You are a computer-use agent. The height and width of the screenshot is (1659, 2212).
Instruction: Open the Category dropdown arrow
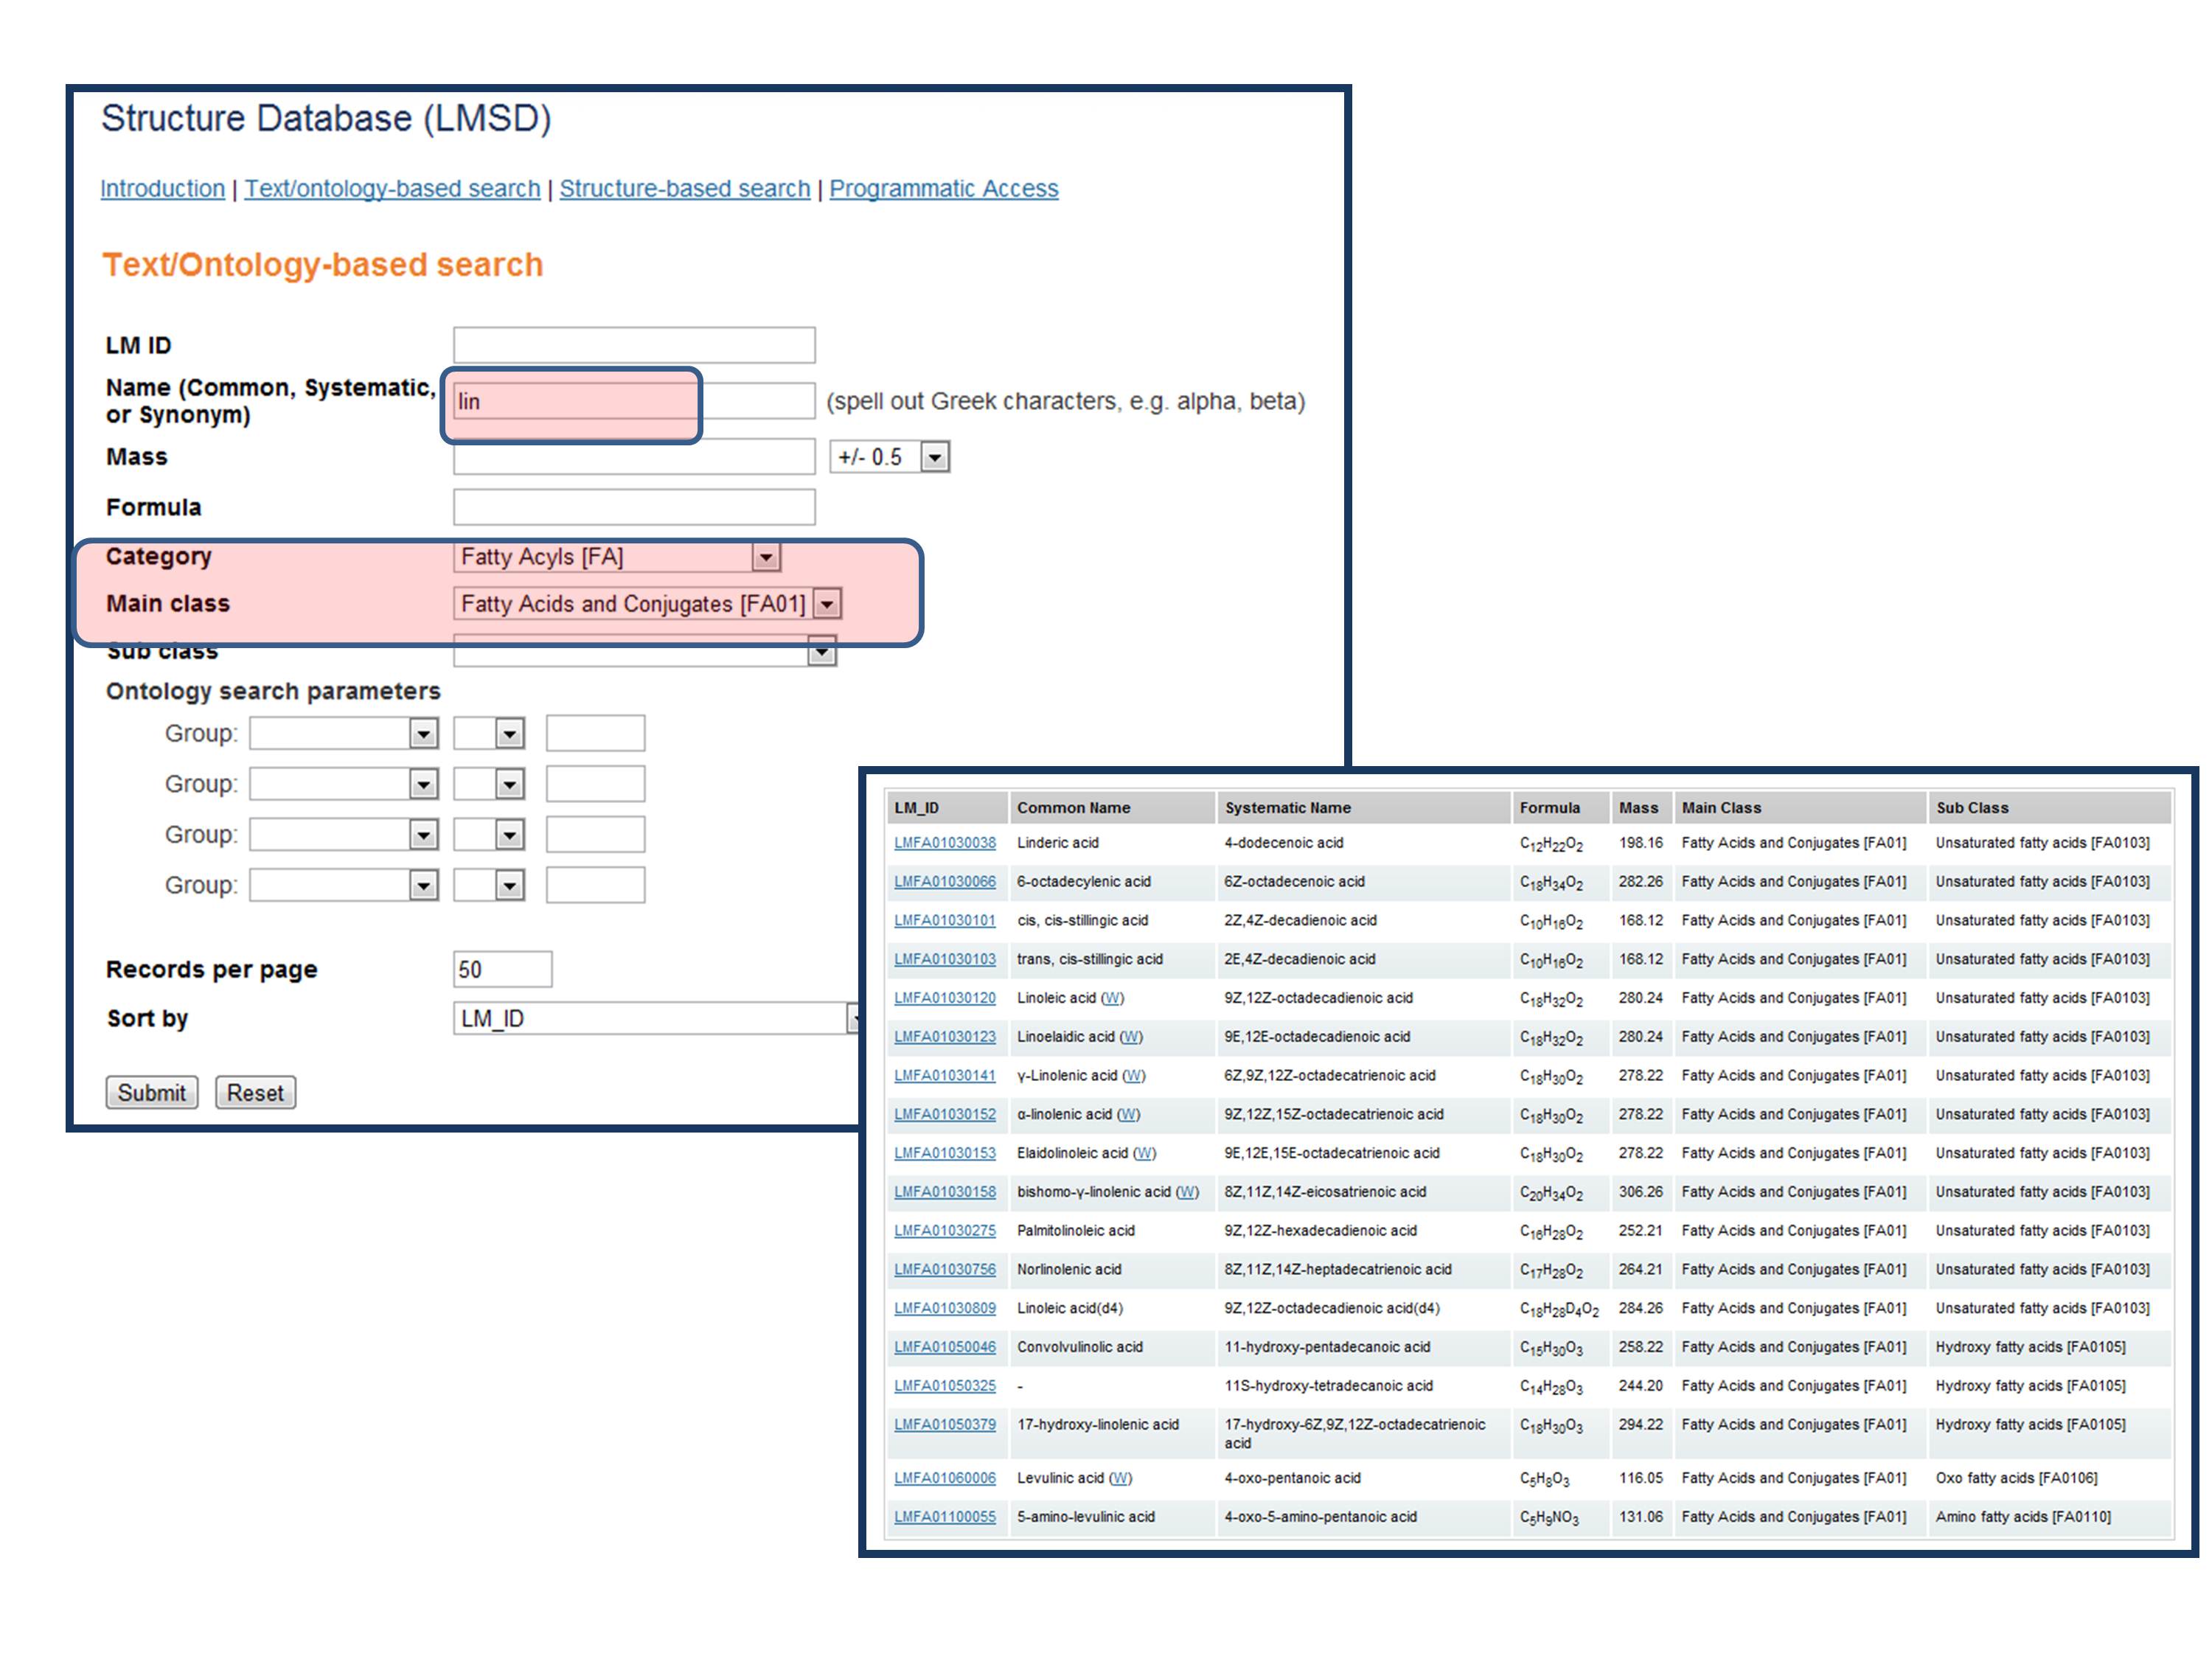(x=765, y=557)
